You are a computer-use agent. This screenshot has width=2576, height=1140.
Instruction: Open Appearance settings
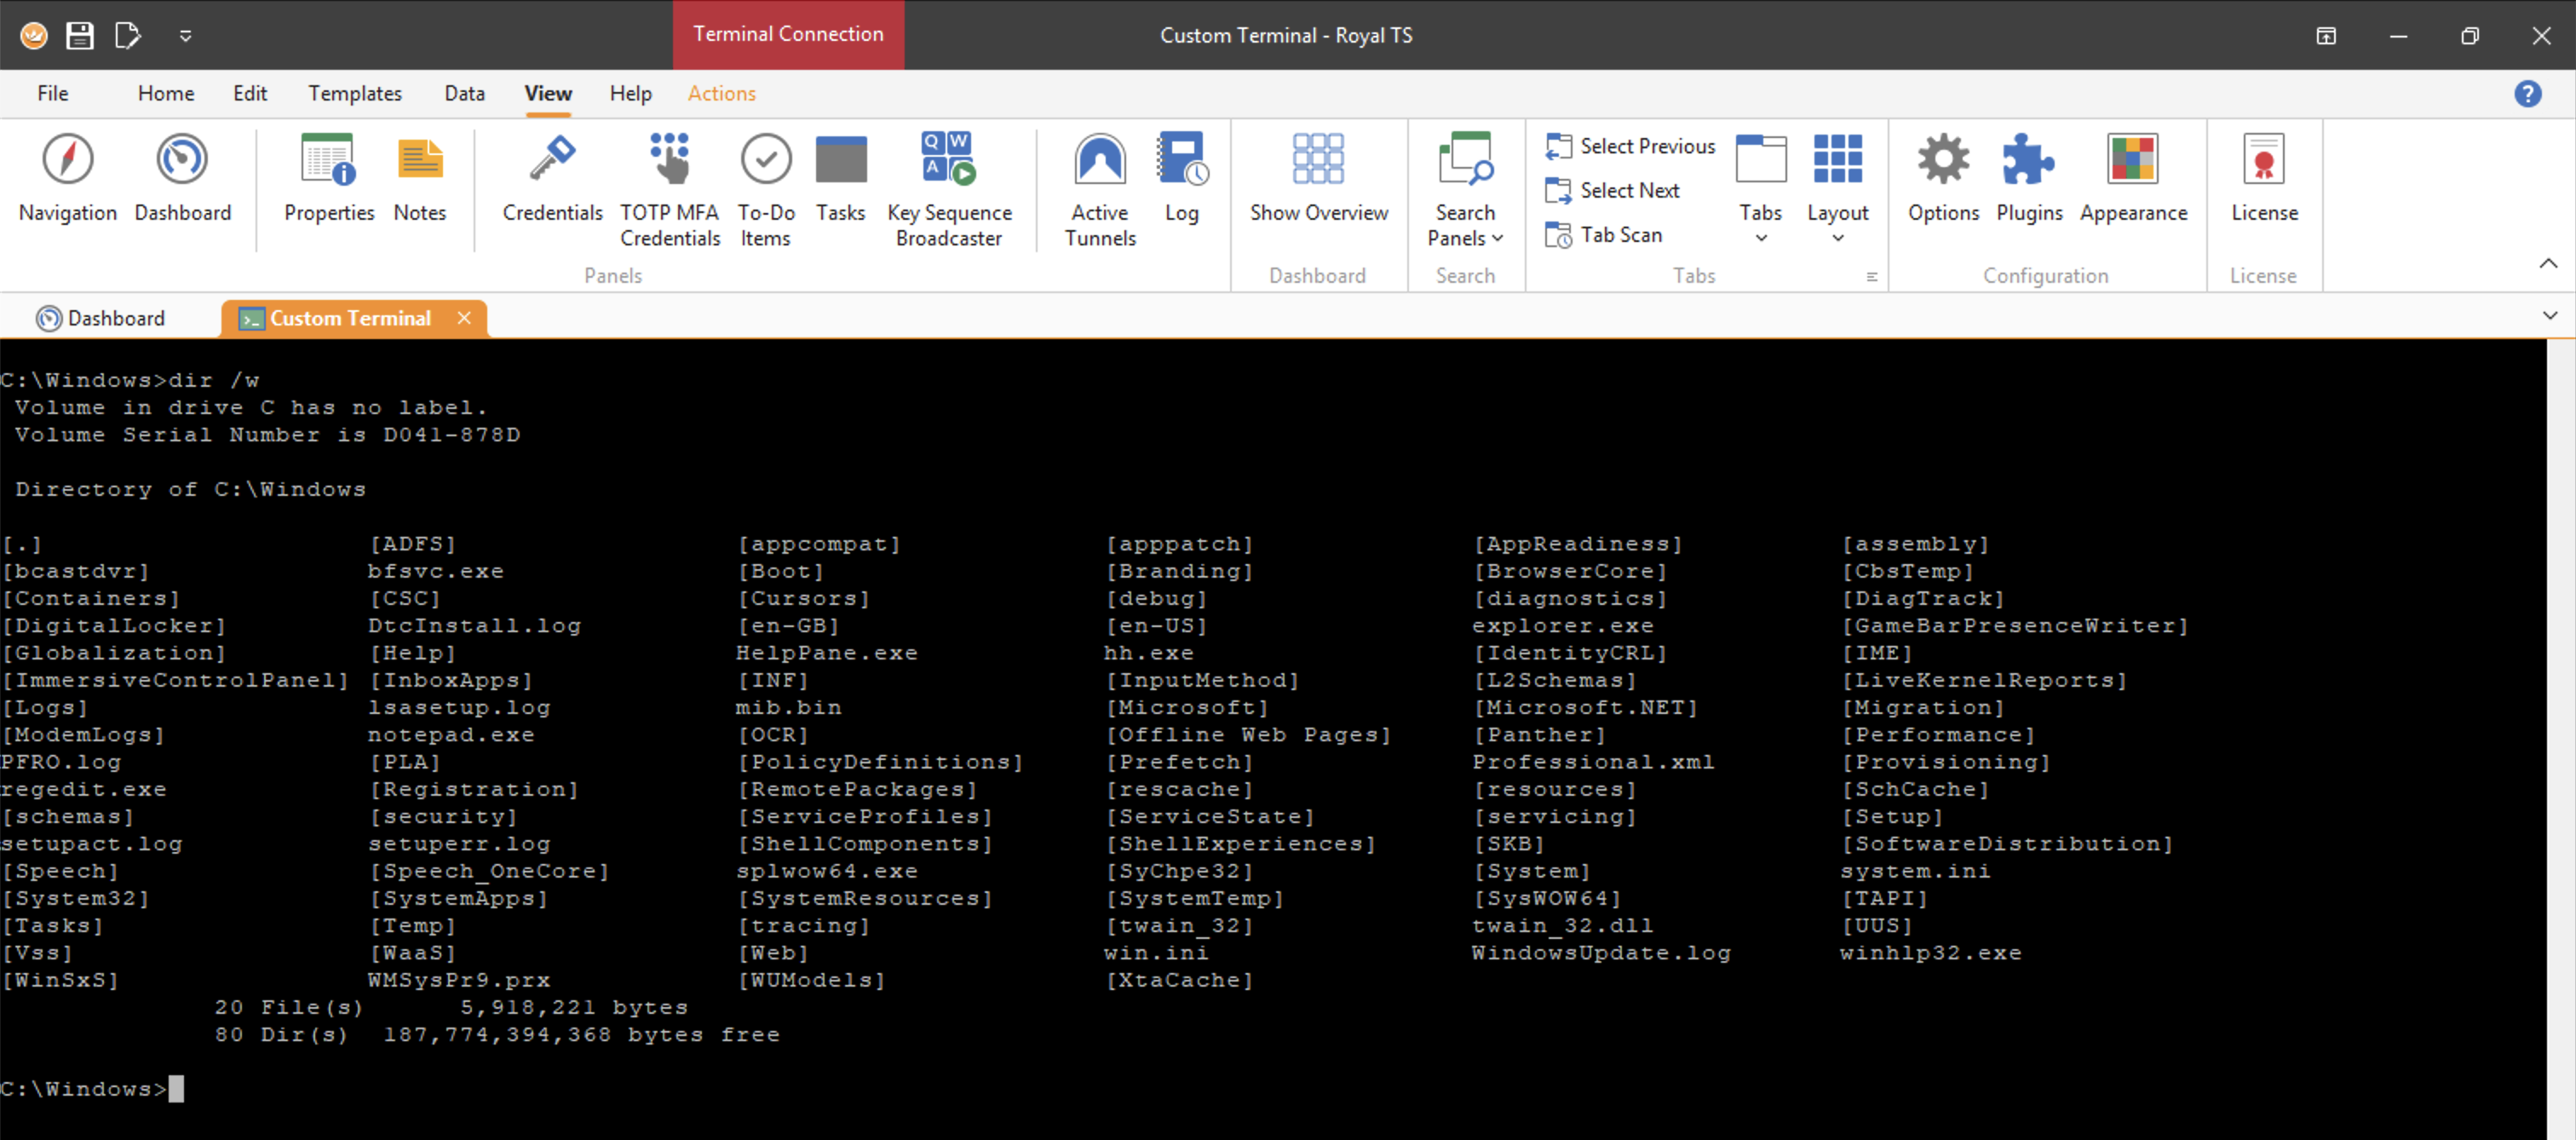coord(2133,179)
